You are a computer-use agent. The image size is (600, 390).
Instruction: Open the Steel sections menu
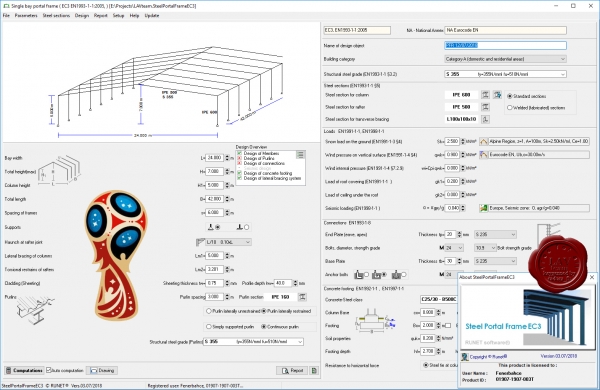(x=56, y=16)
